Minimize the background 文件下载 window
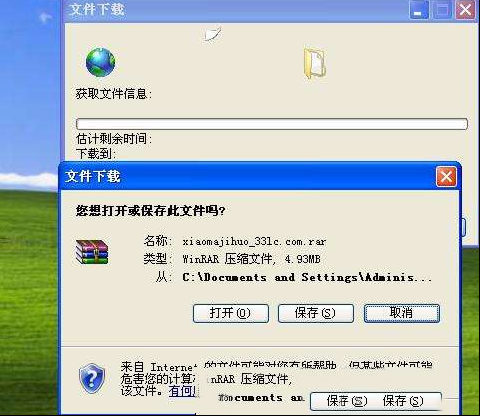Image resolution: width=480 pixels, height=416 pixels. (x=419, y=10)
